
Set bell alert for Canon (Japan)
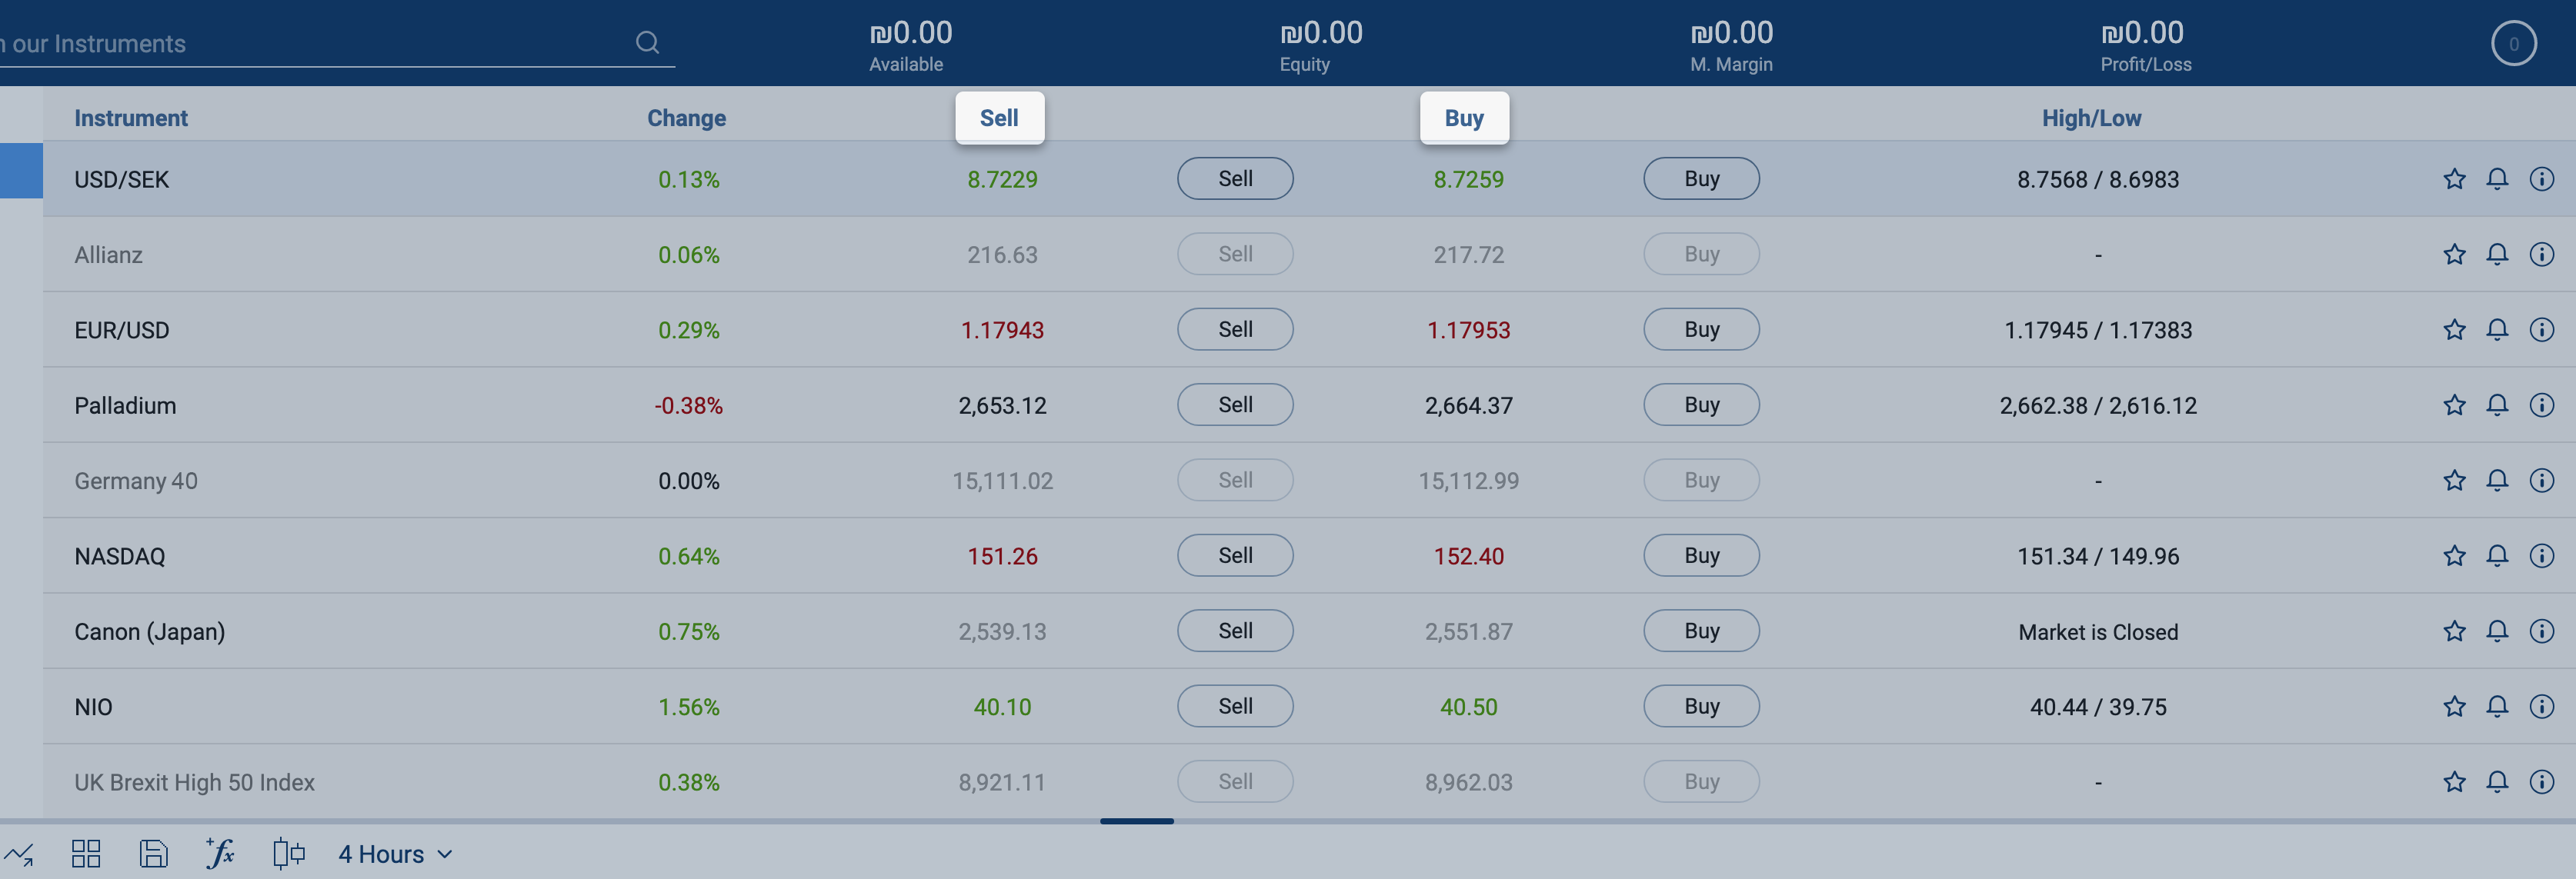[x=2497, y=631]
